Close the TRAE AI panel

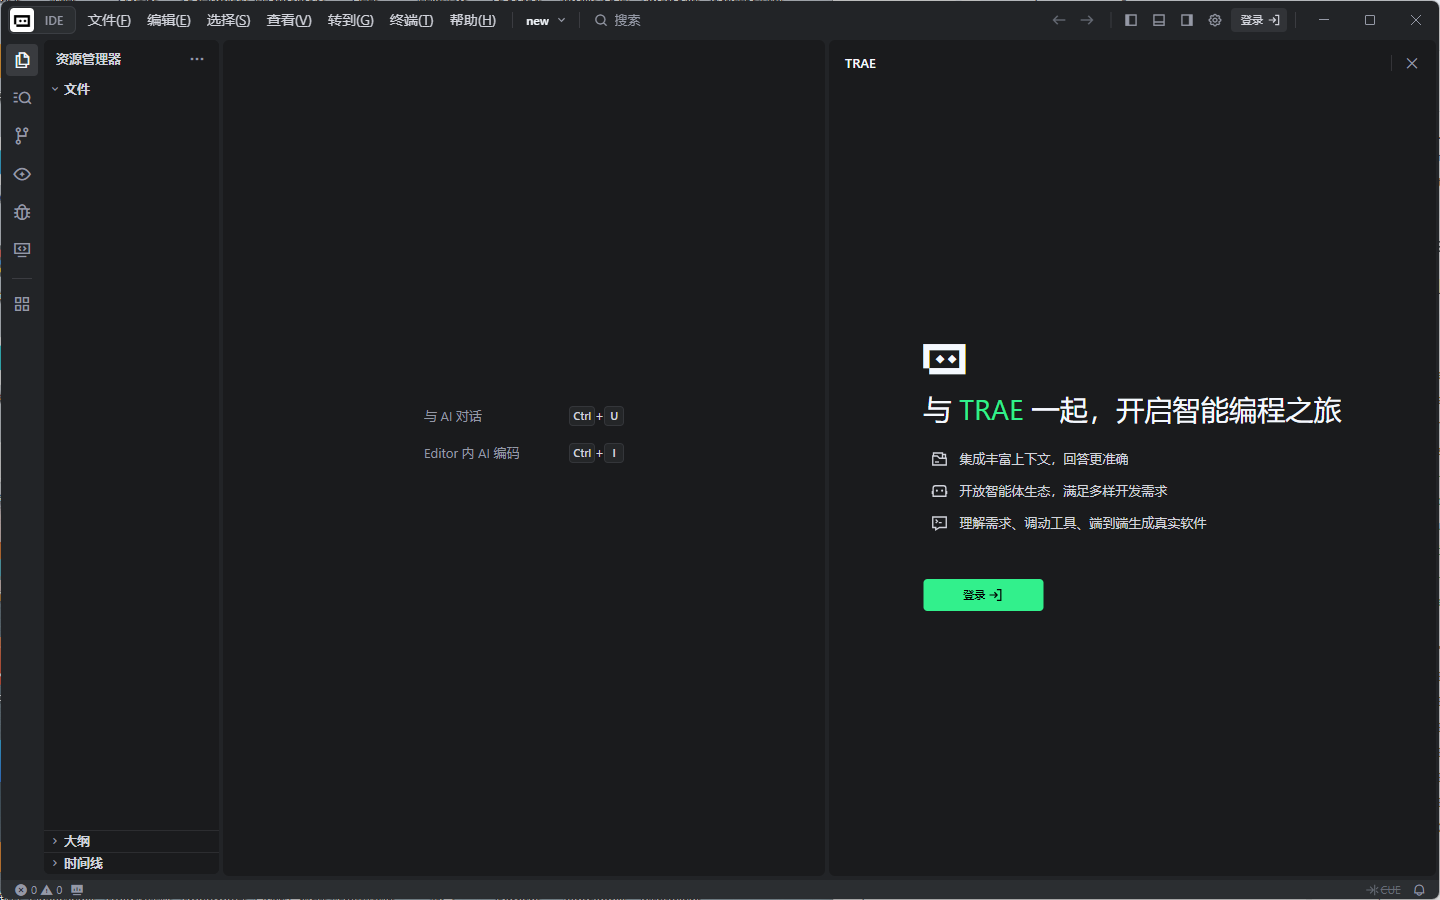(1412, 63)
